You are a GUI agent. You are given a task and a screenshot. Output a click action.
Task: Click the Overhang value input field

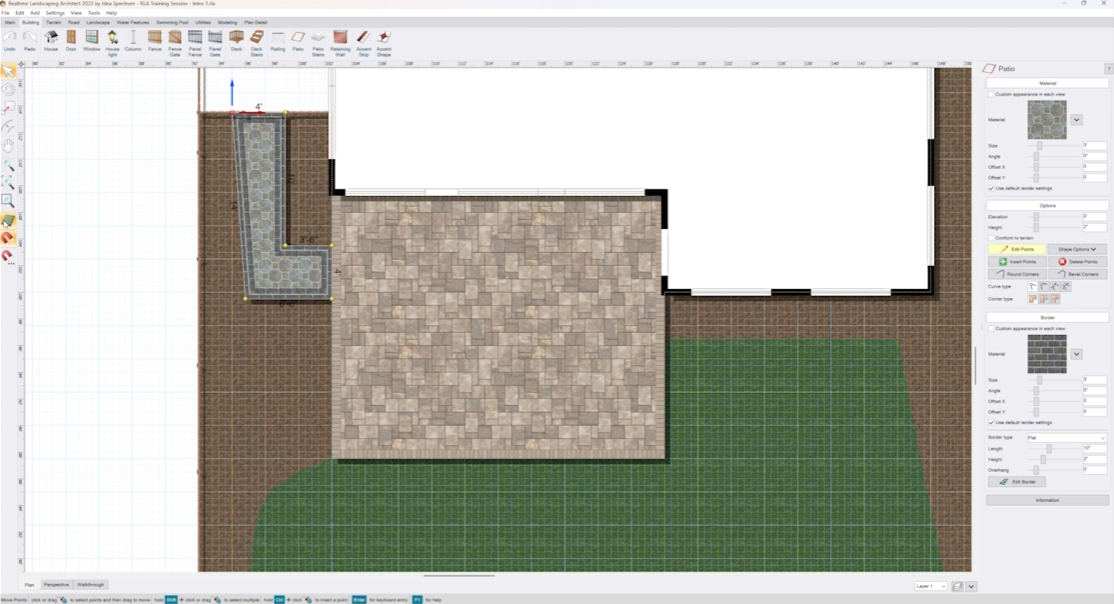1094,470
